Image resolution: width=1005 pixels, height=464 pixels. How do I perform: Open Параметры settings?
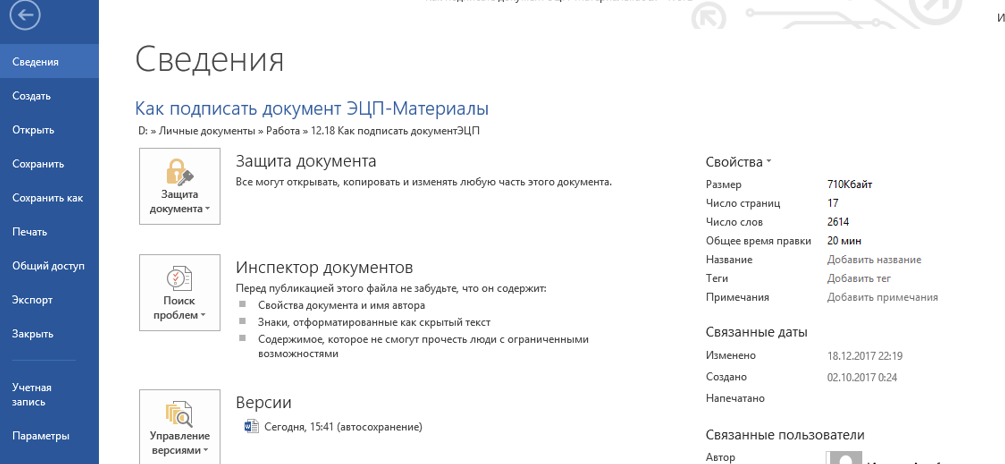(x=40, y=436)
